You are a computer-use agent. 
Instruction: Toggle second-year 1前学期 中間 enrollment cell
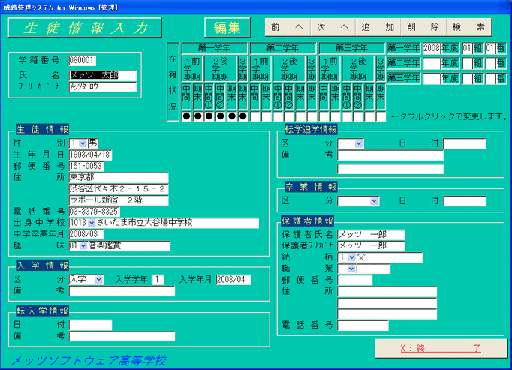(255, 116)
